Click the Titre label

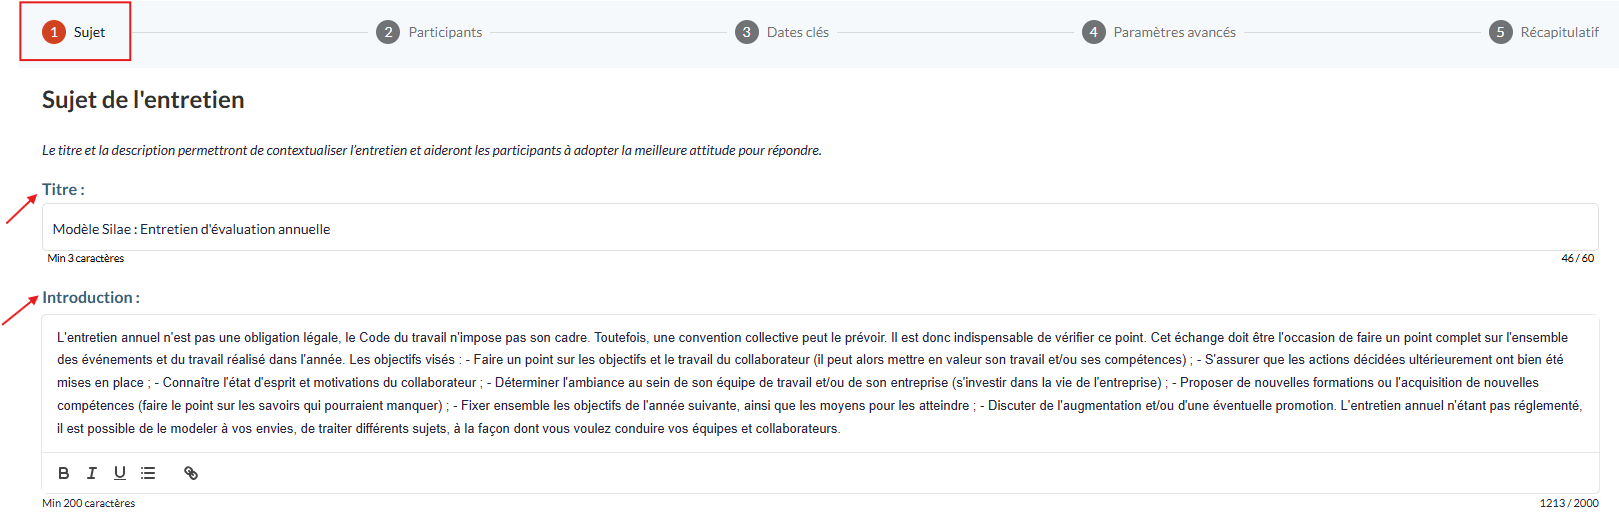coord(63,189)
